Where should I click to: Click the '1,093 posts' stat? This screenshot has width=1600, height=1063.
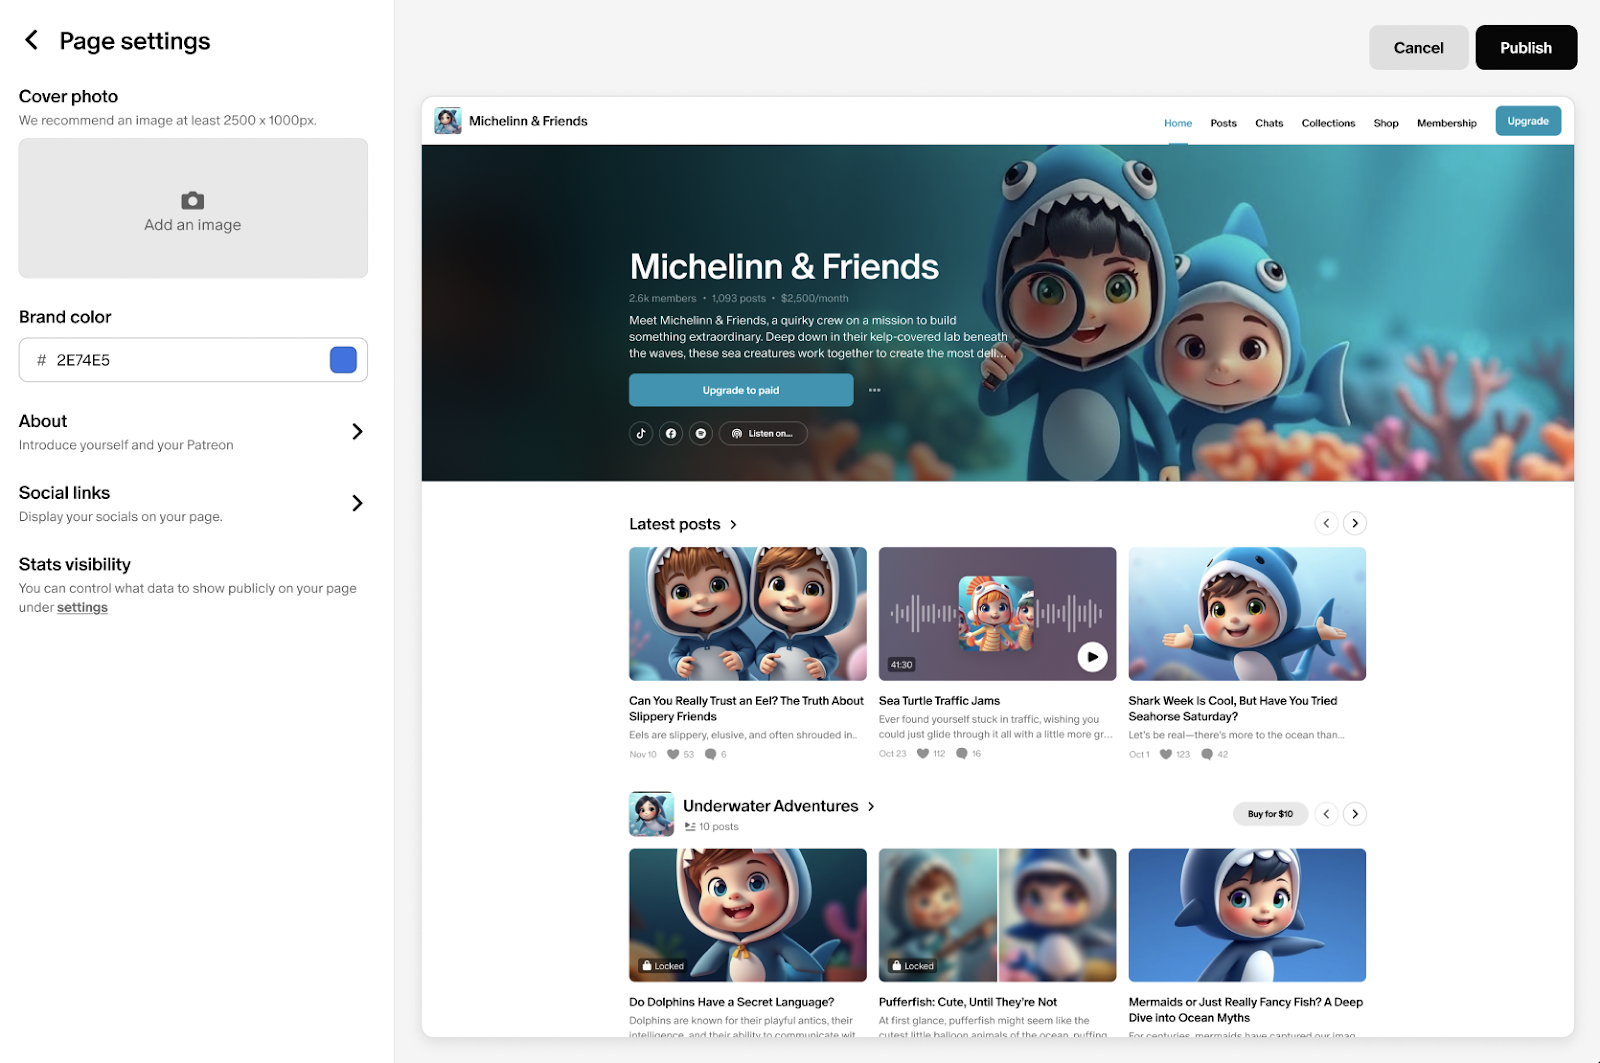738,298
